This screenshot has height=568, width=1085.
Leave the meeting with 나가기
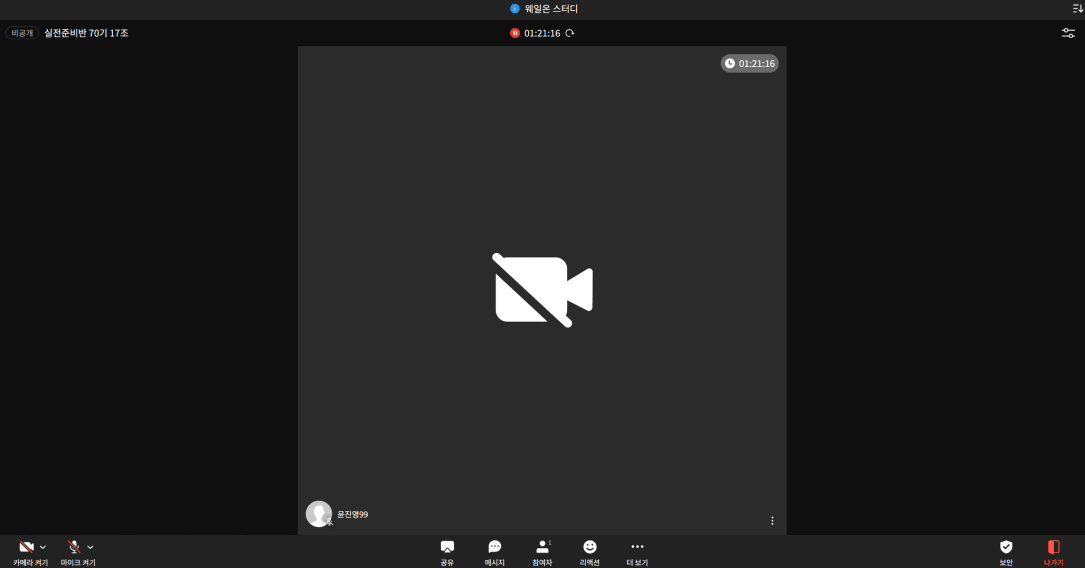click(x=1053, y=553)
